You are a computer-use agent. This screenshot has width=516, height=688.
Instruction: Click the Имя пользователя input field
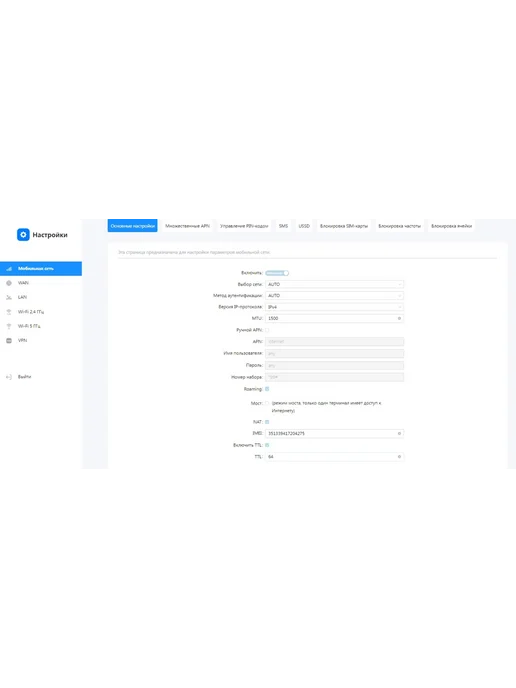(334, 354)
